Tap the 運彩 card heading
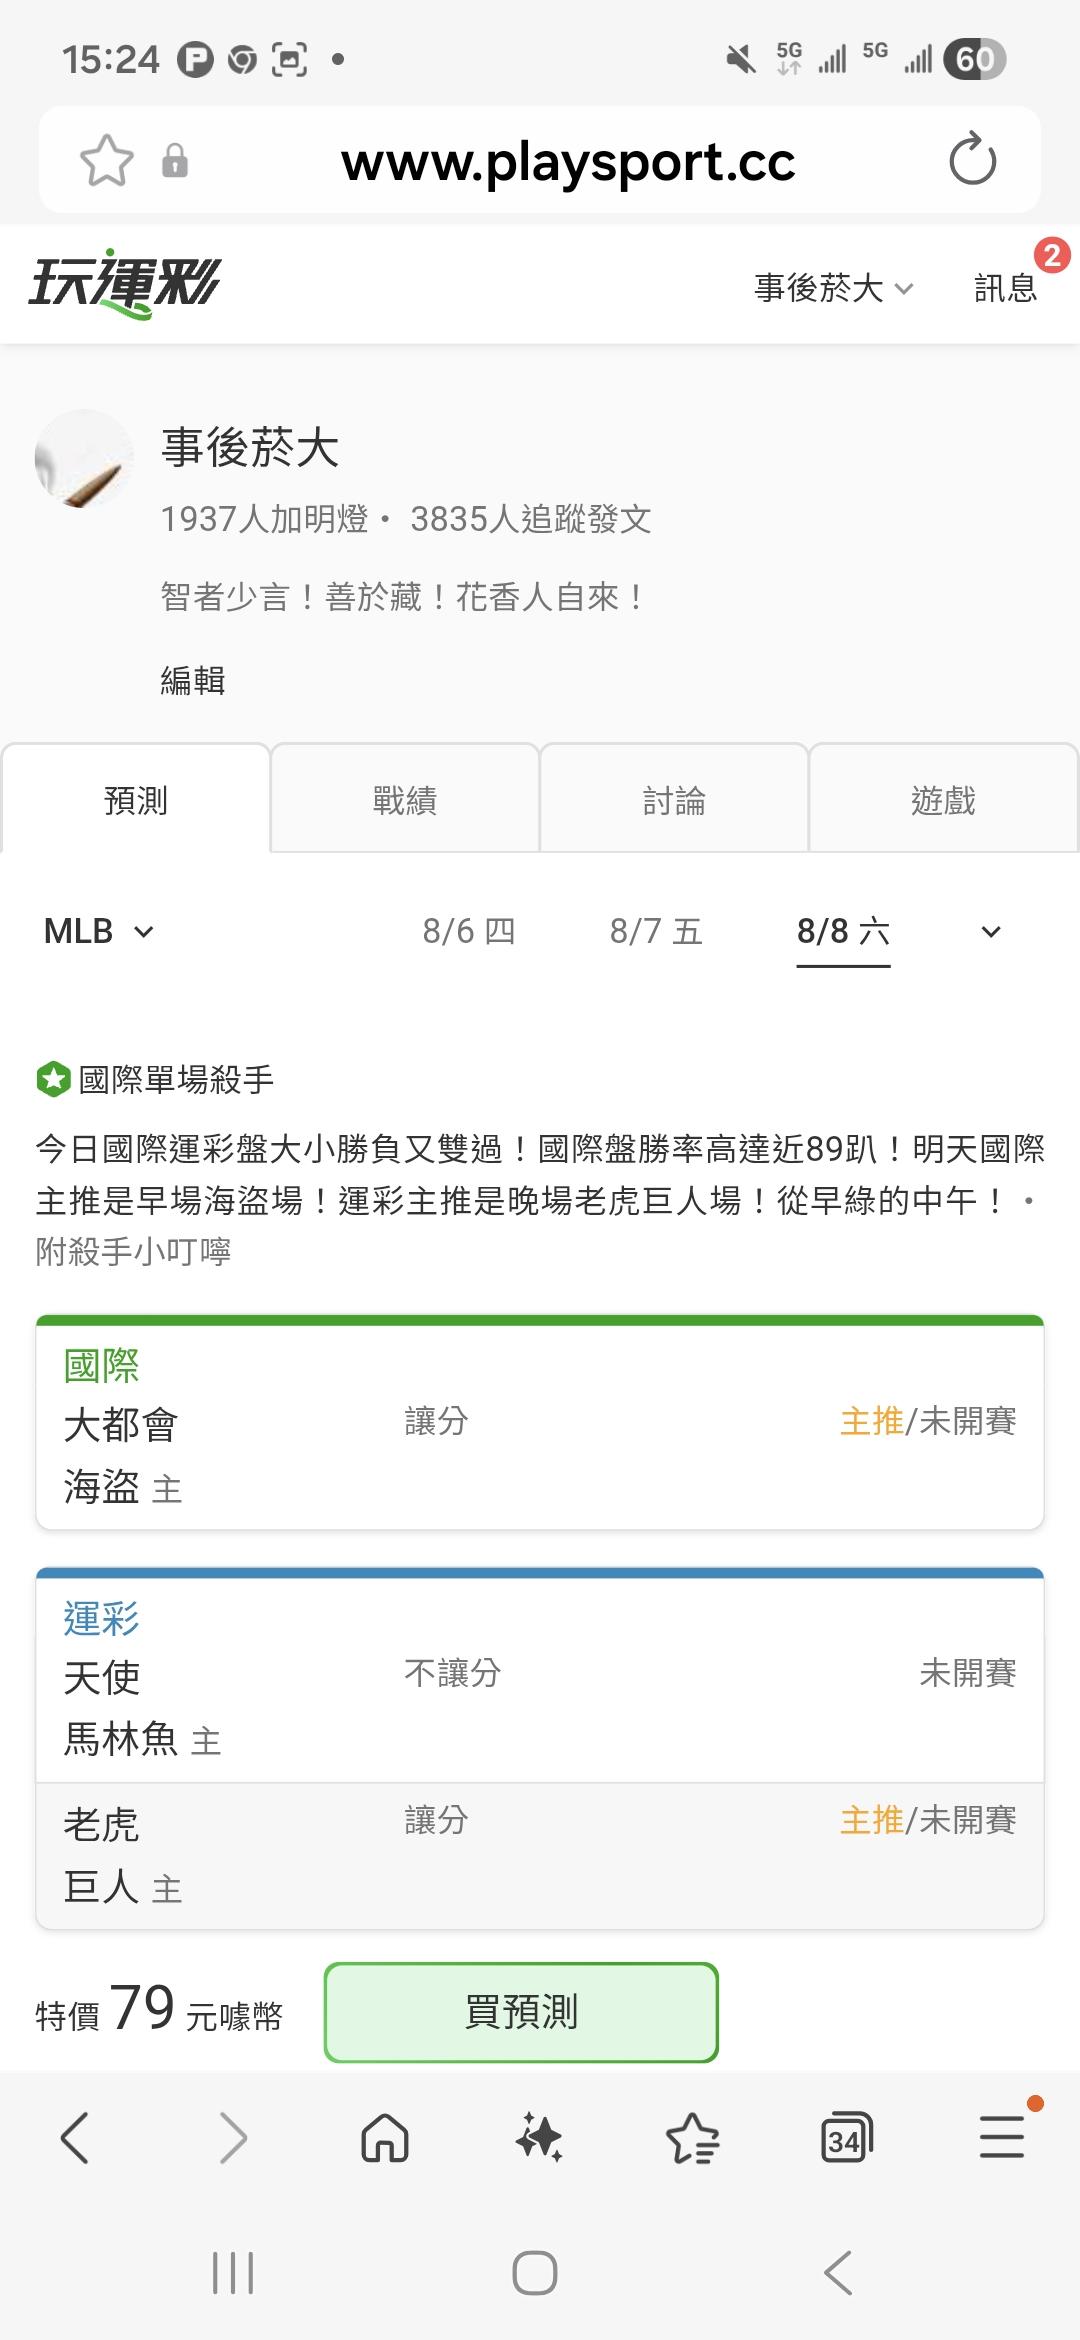Viewport: 1080px width, 2340px height. [x=101, y=1617]
